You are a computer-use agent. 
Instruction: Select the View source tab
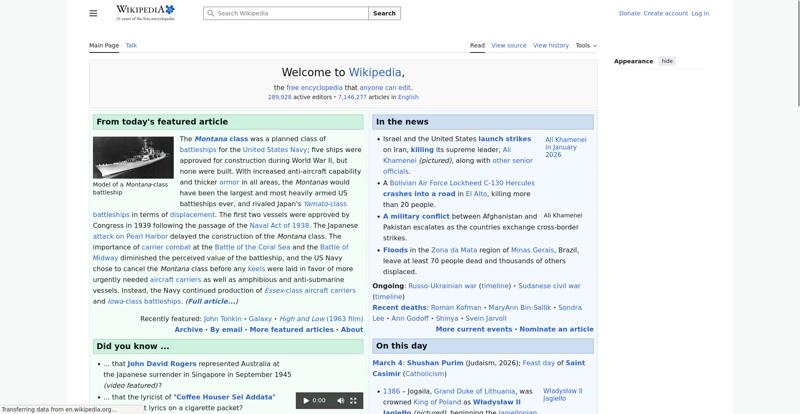(x=509, y=45)
